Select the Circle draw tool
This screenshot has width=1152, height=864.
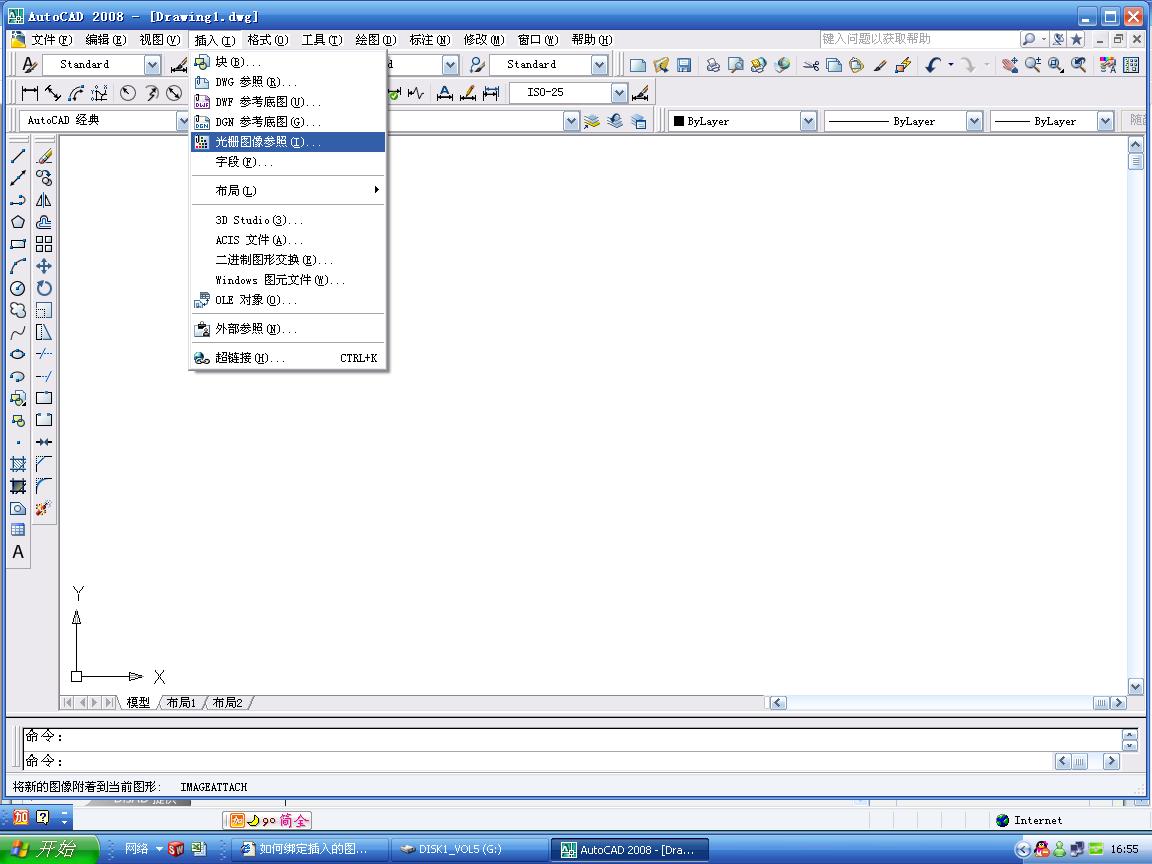pyautogui.click(x=18, y=288)
